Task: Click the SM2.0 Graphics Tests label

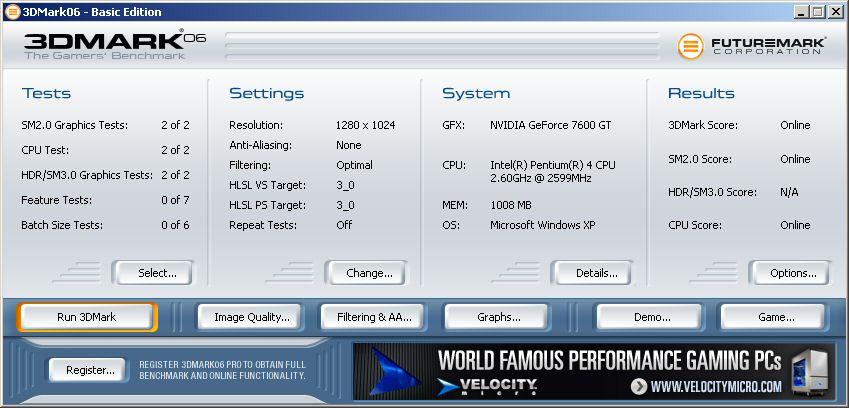Action: click(x=75, y=126)
